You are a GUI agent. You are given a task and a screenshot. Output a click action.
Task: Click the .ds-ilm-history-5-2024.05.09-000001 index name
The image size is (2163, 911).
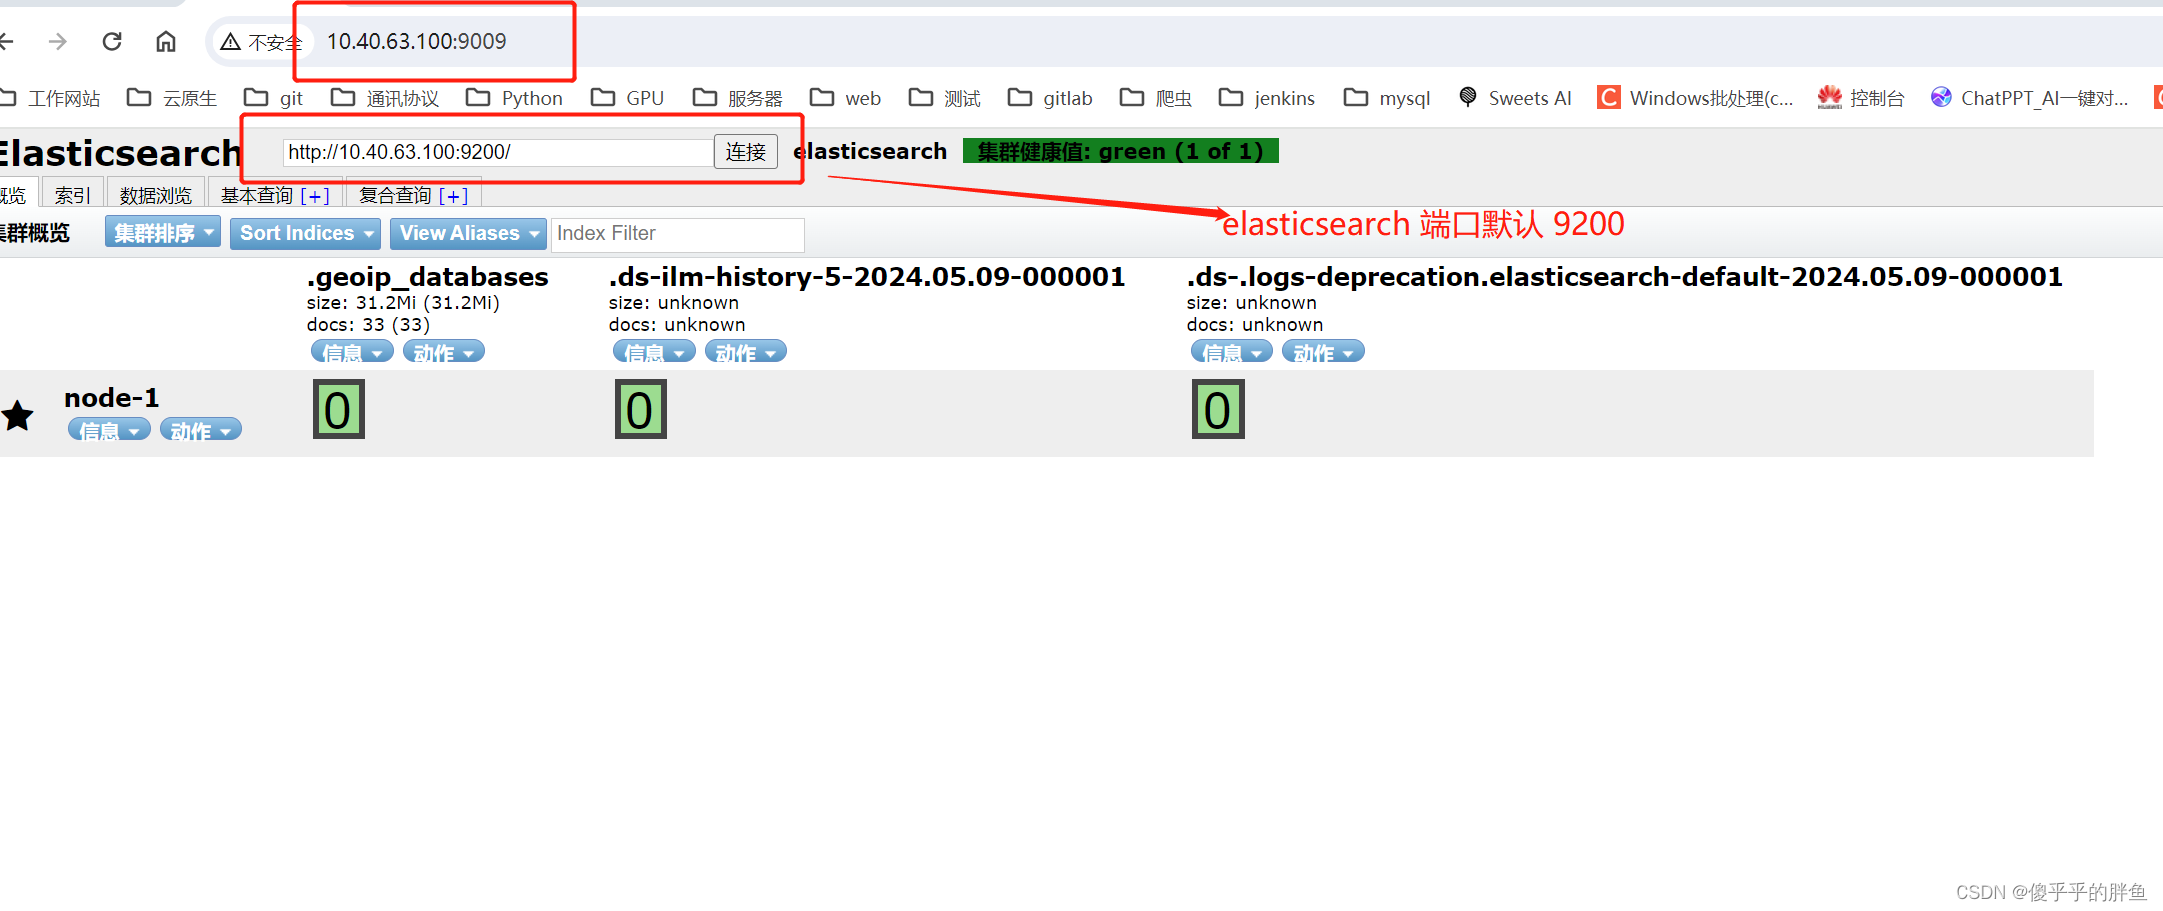867,276
